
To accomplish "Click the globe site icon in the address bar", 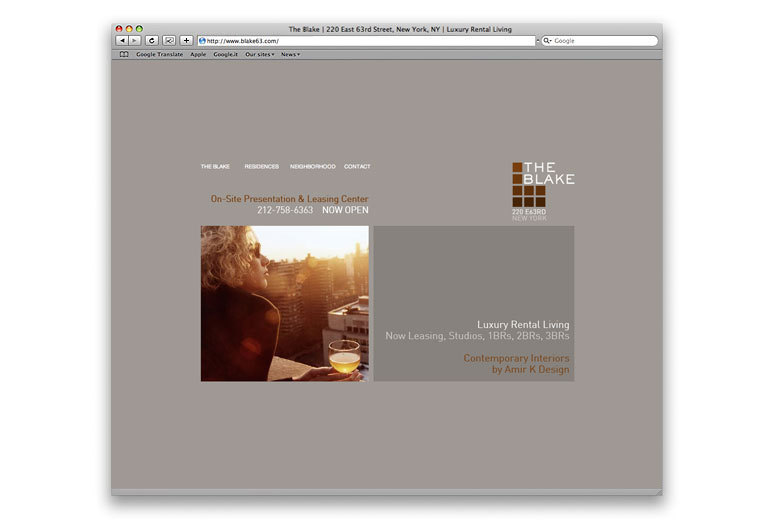I will (202, 41).
